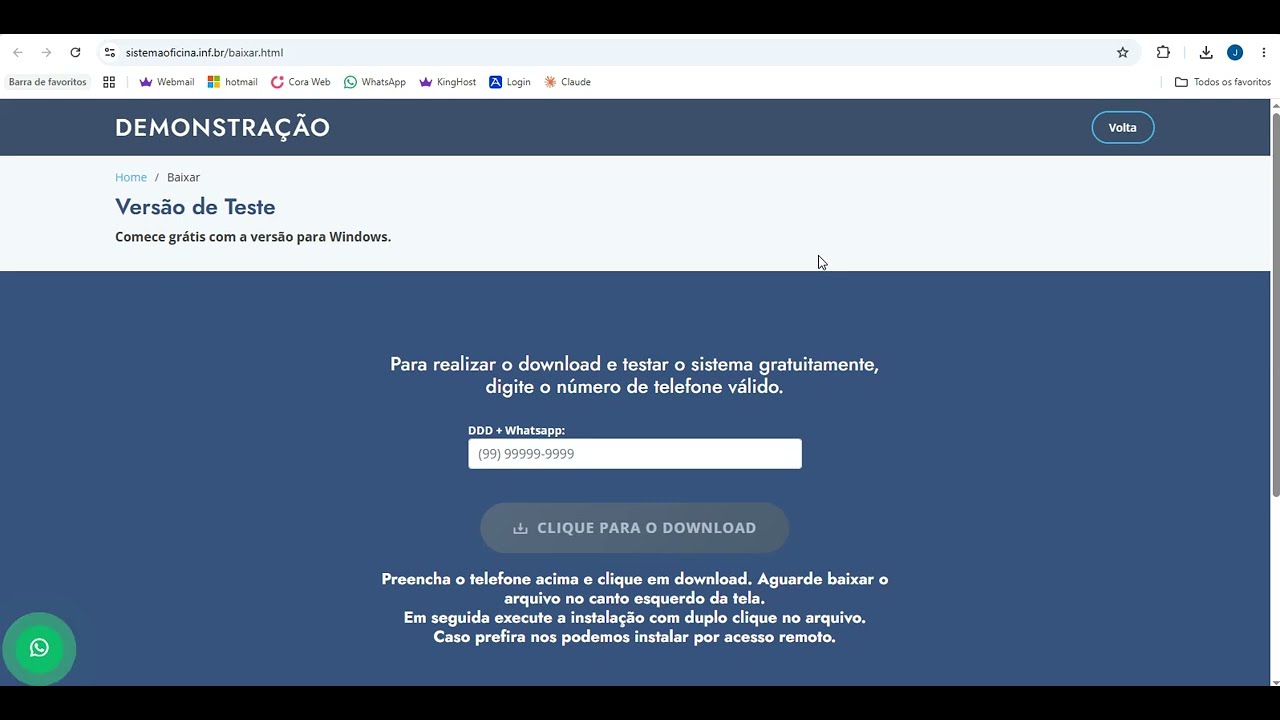Go to Home breadcrumb link
The width and height of the screenshot is (1280, 720).
131,177
